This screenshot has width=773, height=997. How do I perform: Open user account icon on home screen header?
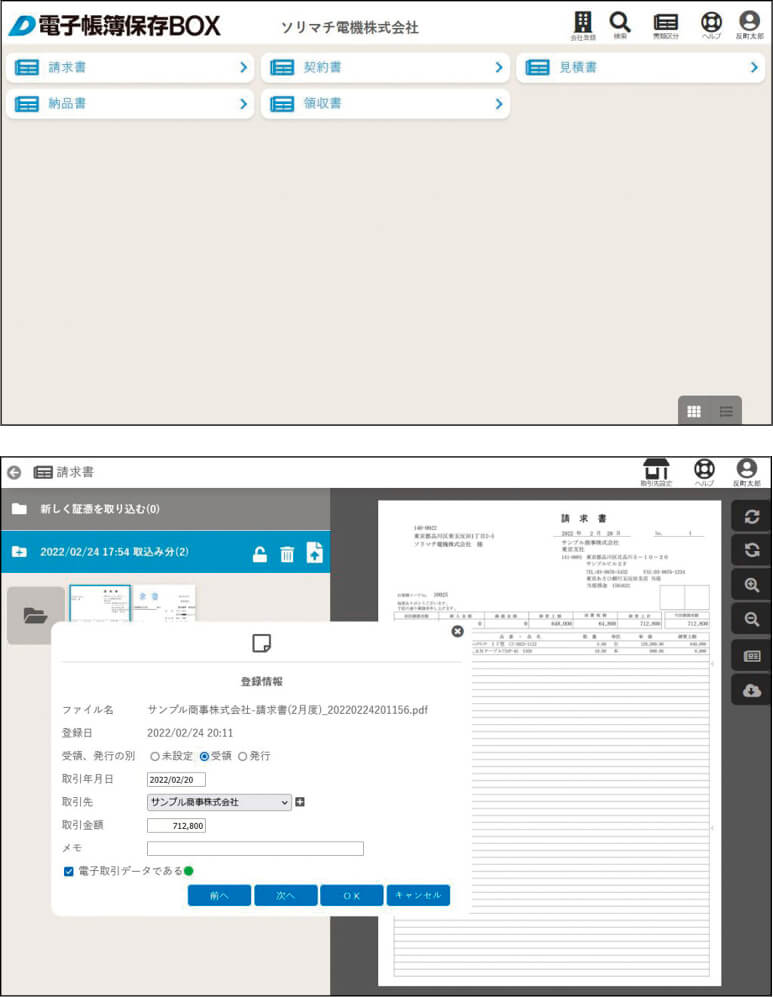click(x=749, y=25)
